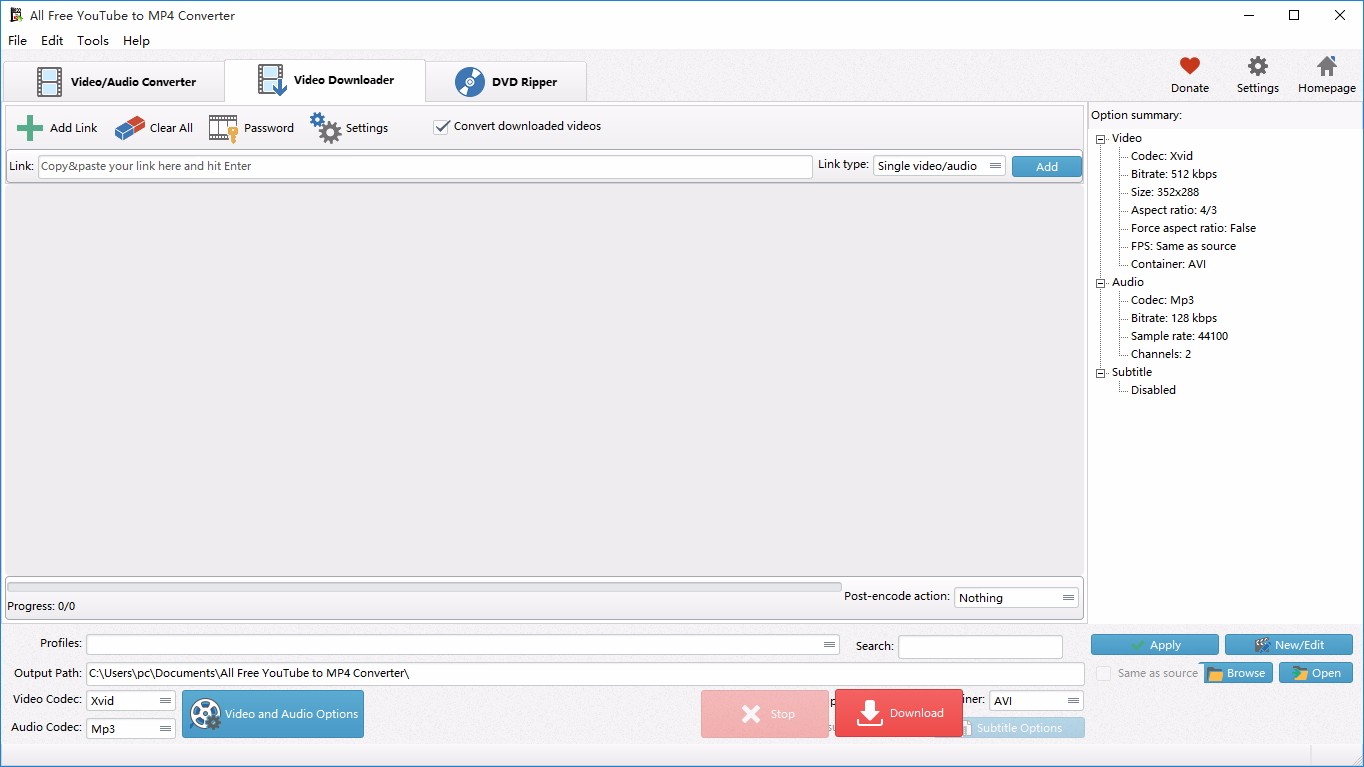The width and height of the screenshot is (1364, 767).
Task: Click the Open folder button
Action: (1316, 673)
